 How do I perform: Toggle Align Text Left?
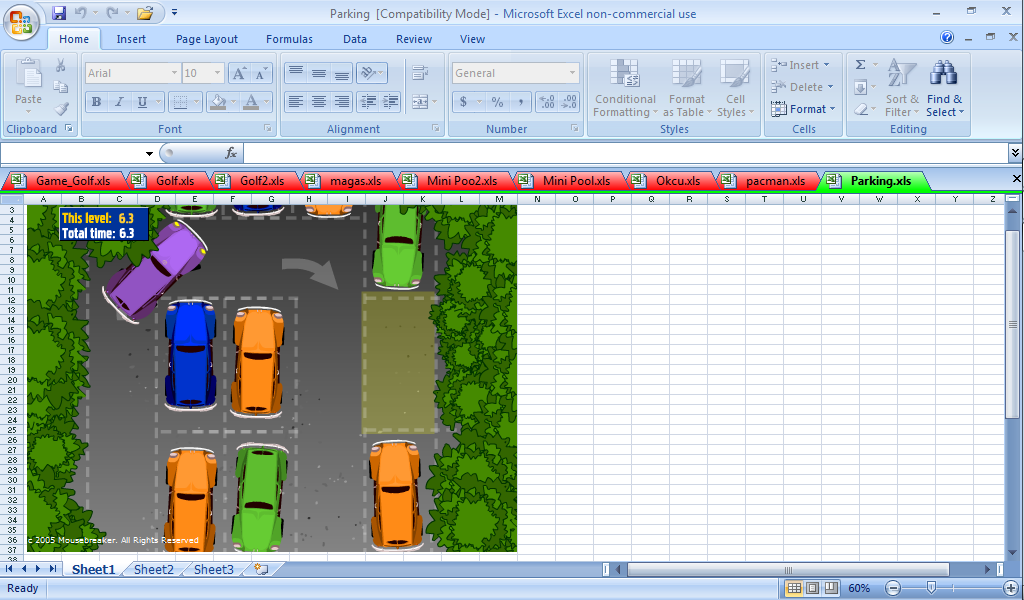coord(296,101)
